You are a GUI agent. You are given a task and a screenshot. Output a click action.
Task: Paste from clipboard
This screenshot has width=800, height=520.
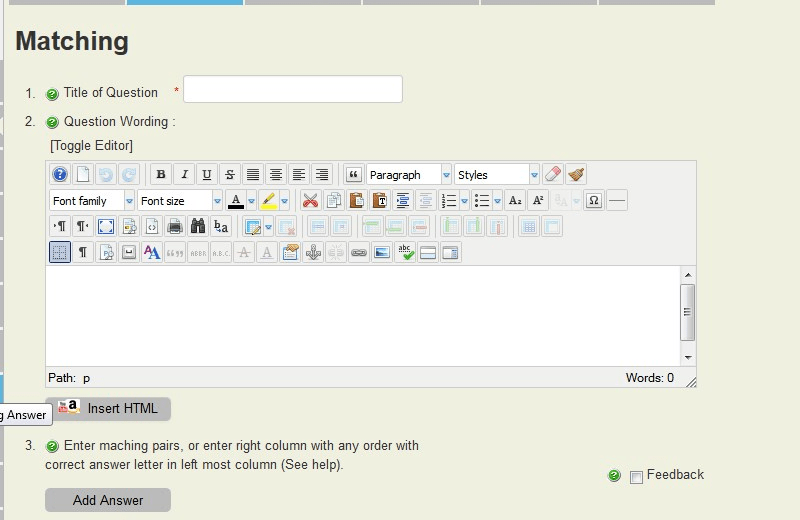point(357,201)
